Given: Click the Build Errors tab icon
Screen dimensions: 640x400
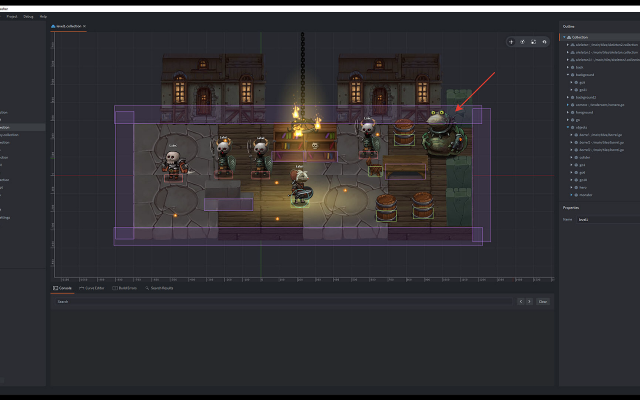Looking at the screenshot, I should [x=115, y=288].
